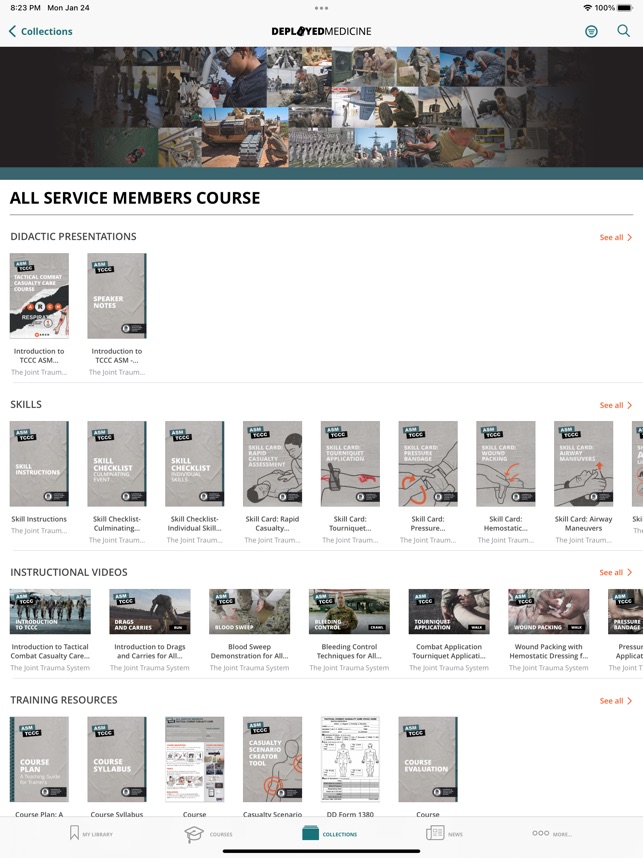Open Course Plan teaching guide

(39, 760)
